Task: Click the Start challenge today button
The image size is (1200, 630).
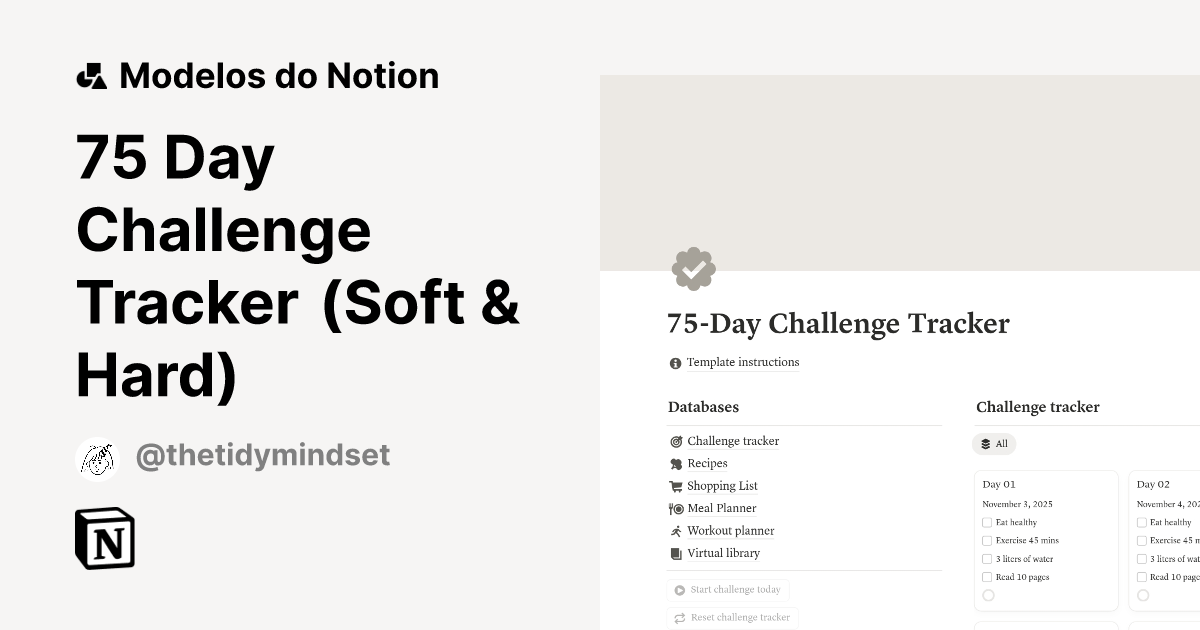Action: pos(728,590)
